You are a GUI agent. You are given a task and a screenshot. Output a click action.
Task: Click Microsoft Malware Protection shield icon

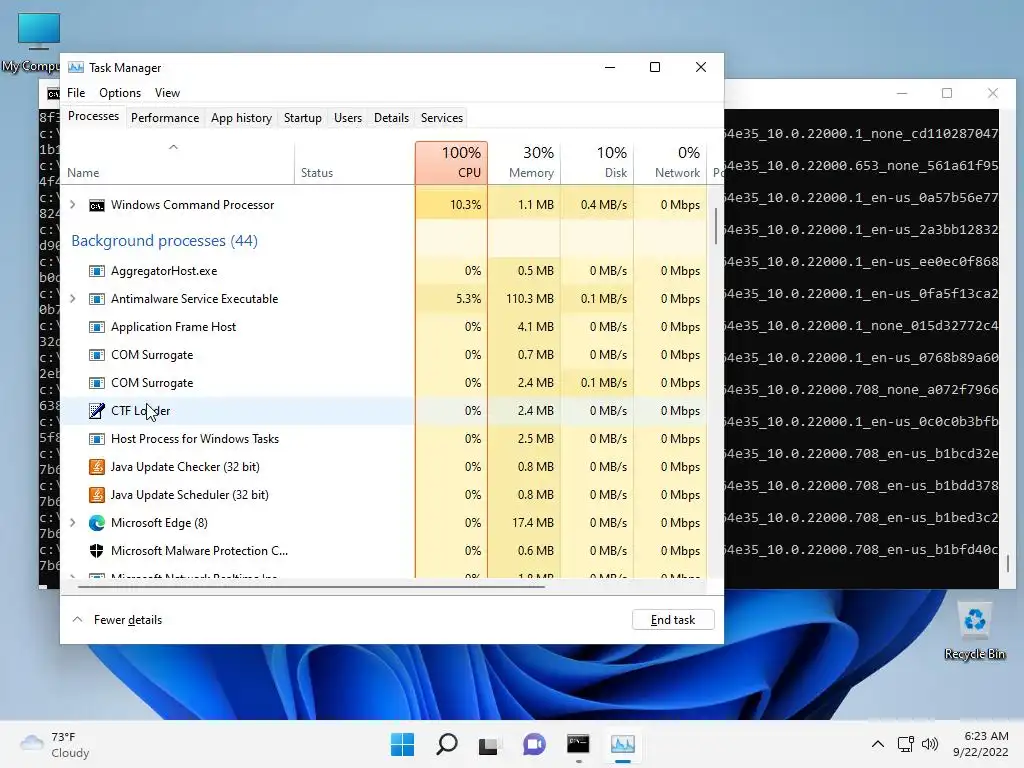97,551
